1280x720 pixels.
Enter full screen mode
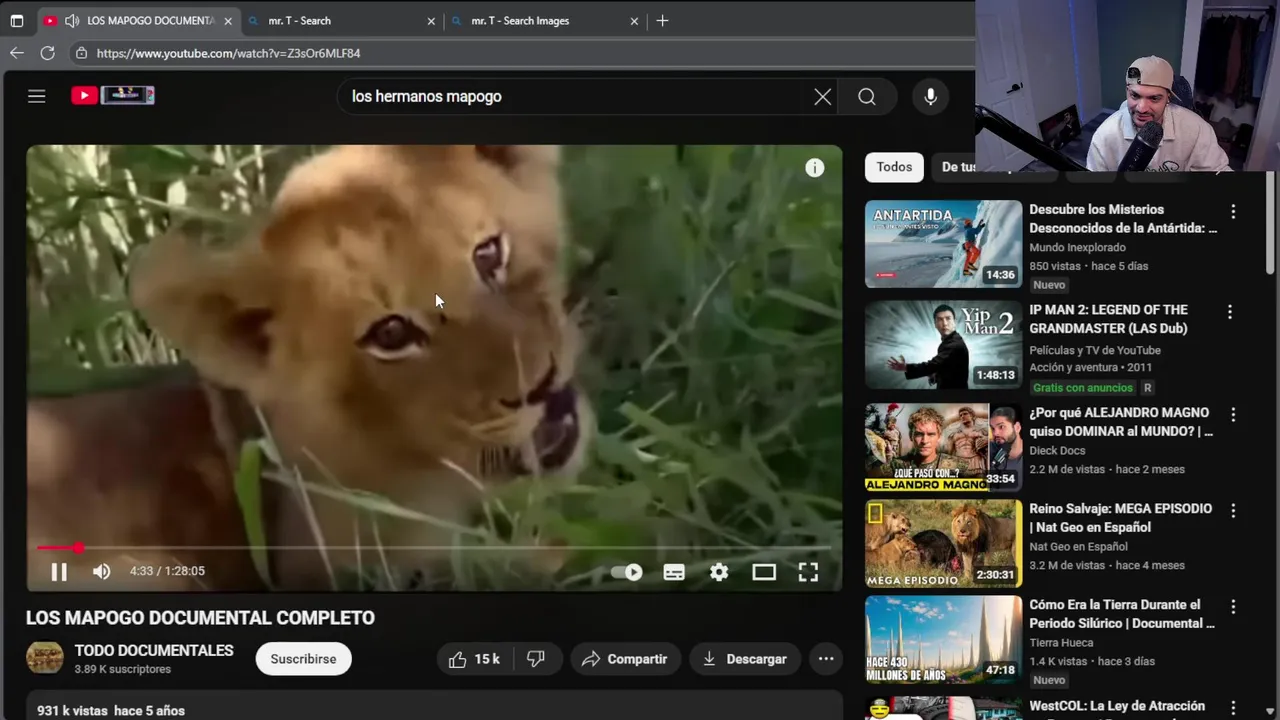(x=808, y=572)
